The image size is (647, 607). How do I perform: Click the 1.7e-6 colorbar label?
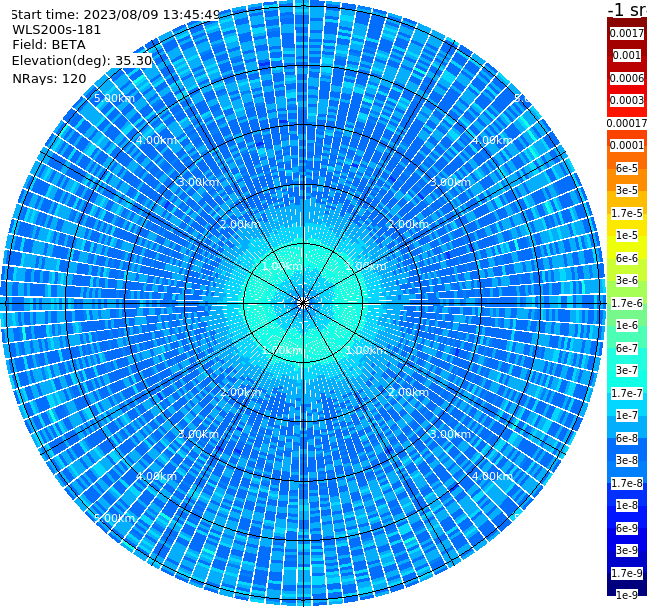click(627, 303)
